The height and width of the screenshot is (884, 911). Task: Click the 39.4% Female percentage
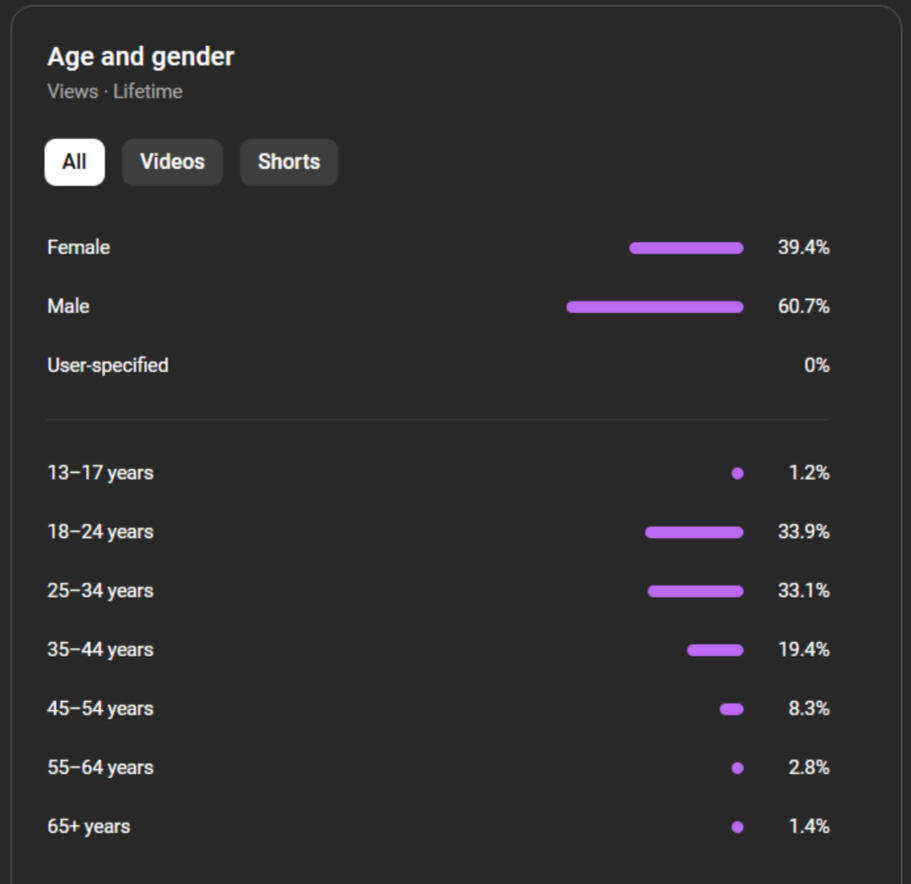pos(803,248)
